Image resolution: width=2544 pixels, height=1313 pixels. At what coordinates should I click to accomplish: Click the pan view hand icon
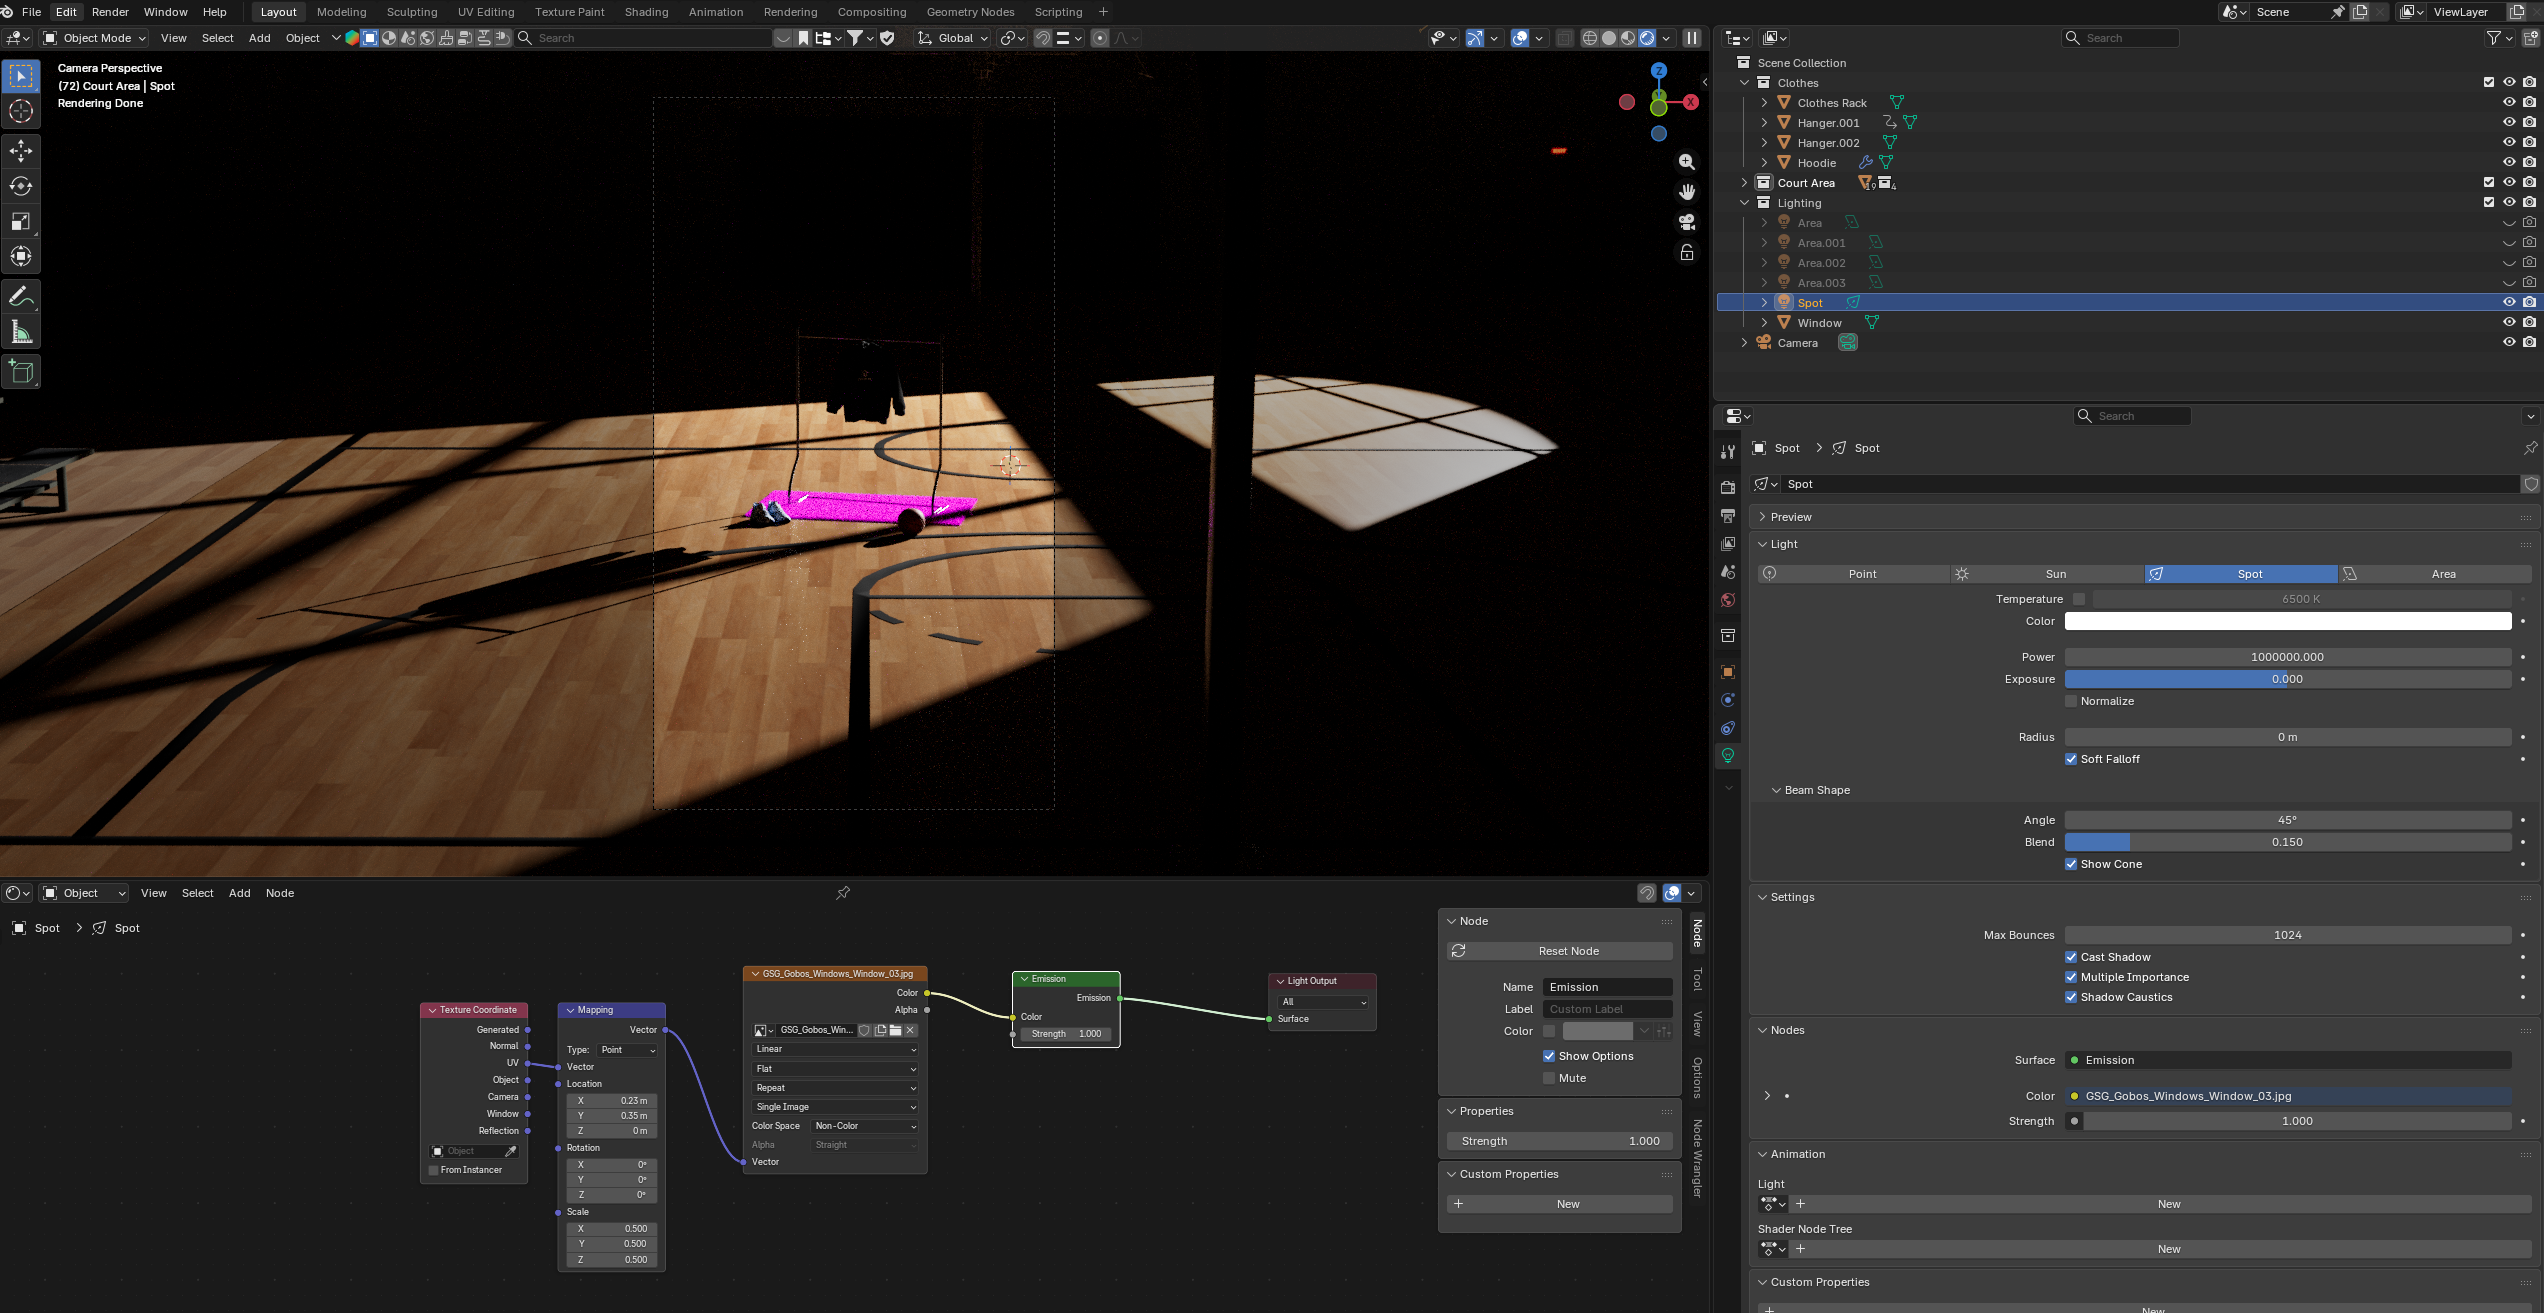pos(1687,192)
